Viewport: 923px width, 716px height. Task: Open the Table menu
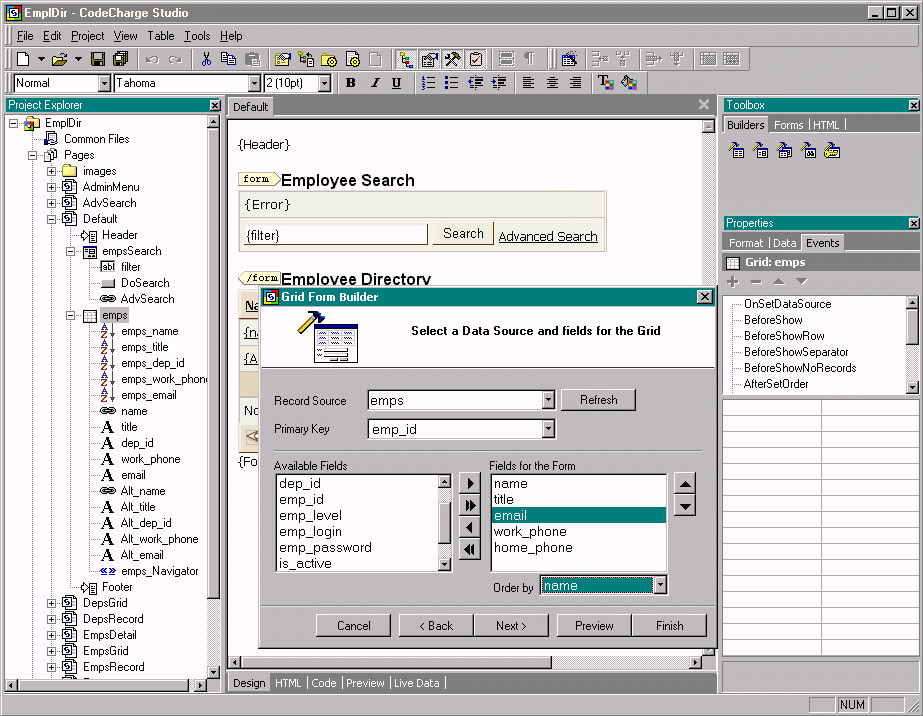pyautogui.click(x=161, y=36)
